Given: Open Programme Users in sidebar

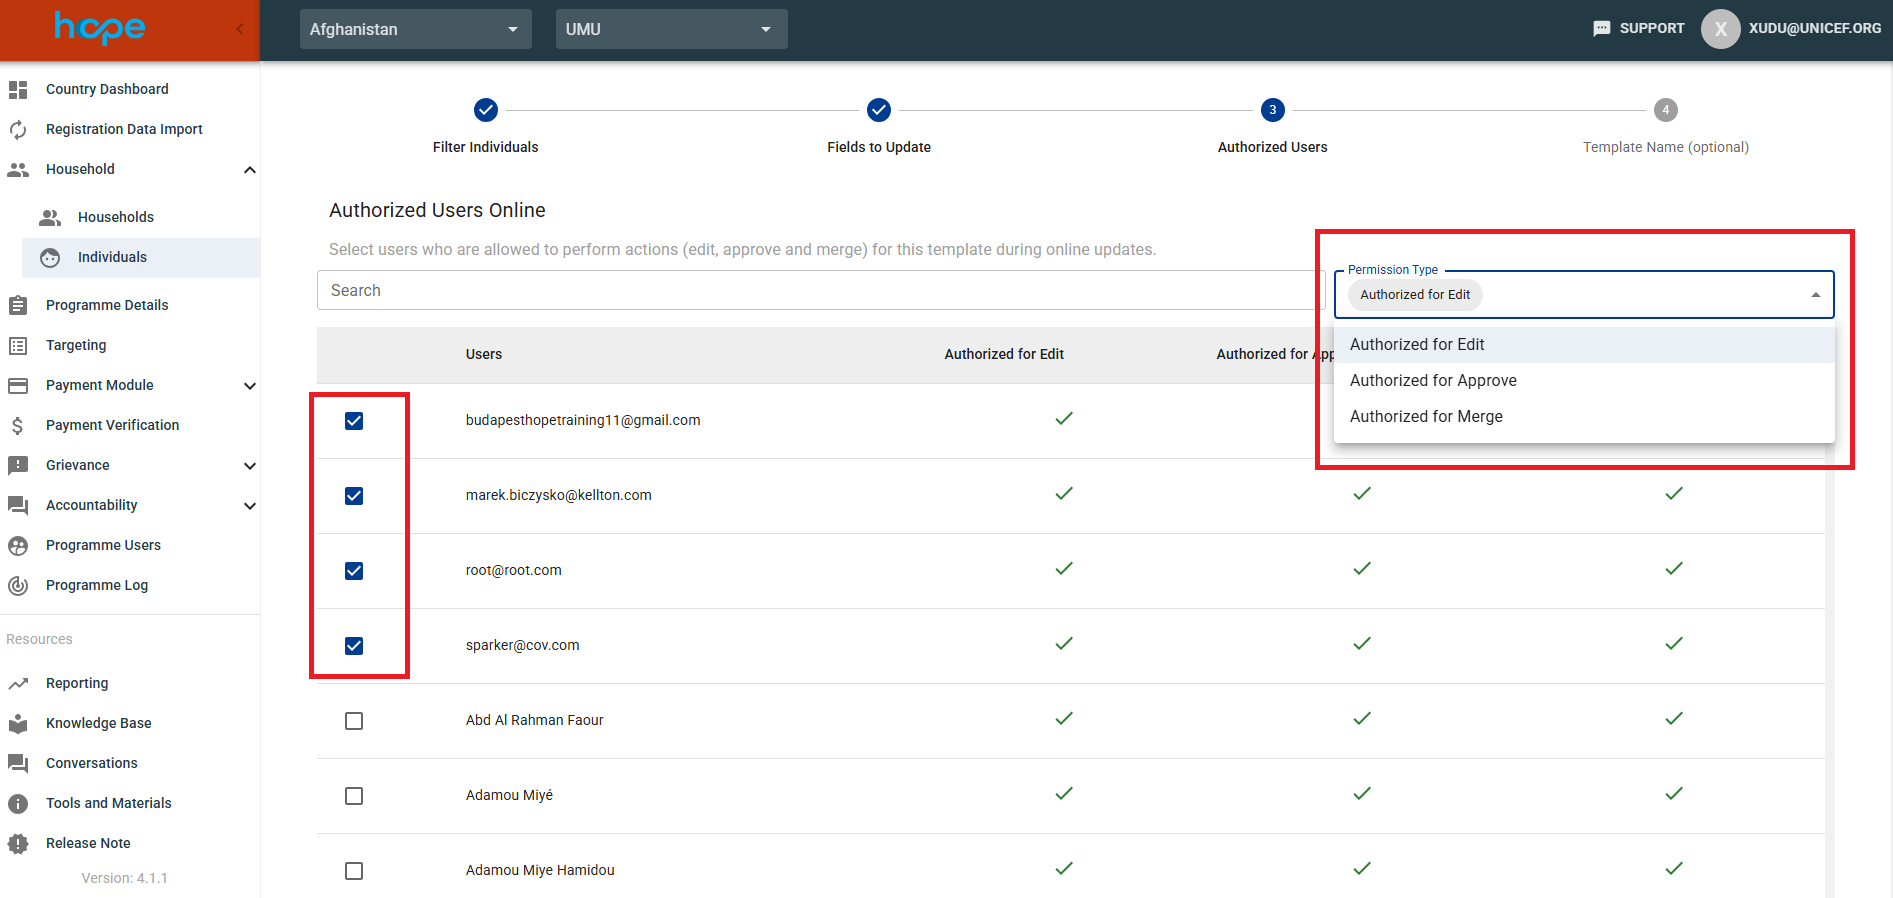Looking at the screenshot, I should click(103, 546).
